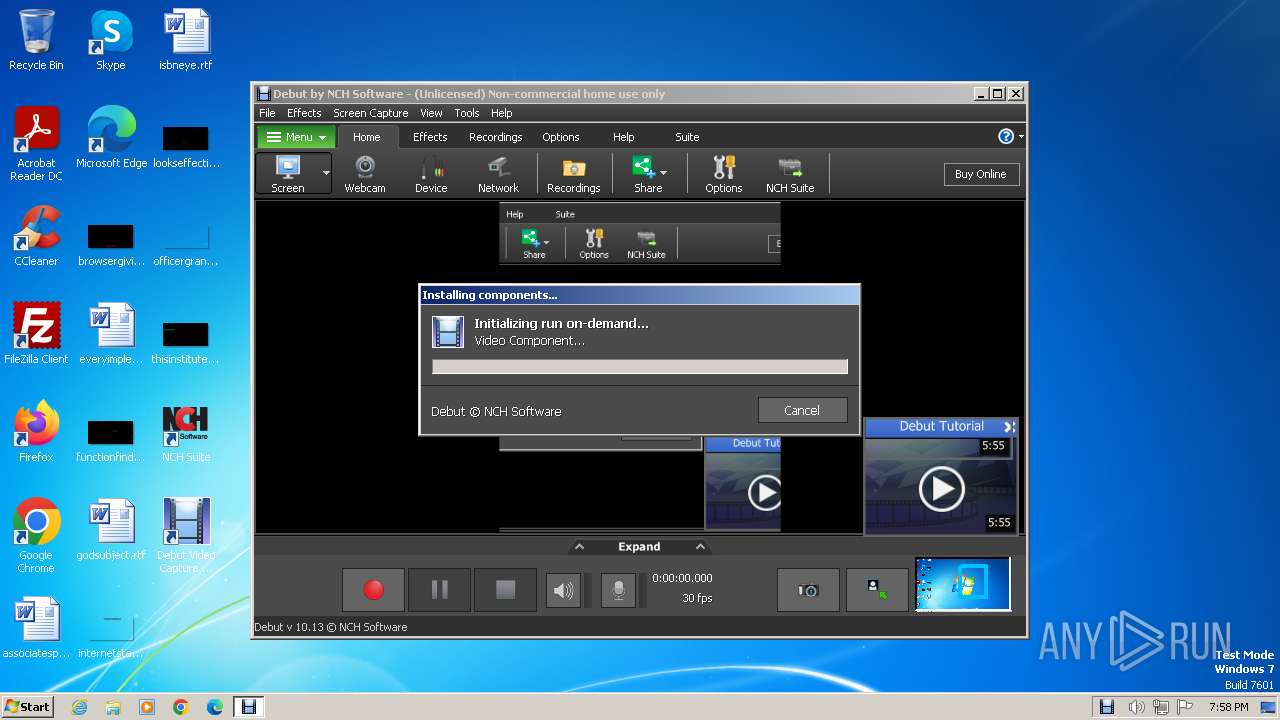Open the everyimple document on the desktop
Screen dimensions: 1280x720
(x=111, y=334)
